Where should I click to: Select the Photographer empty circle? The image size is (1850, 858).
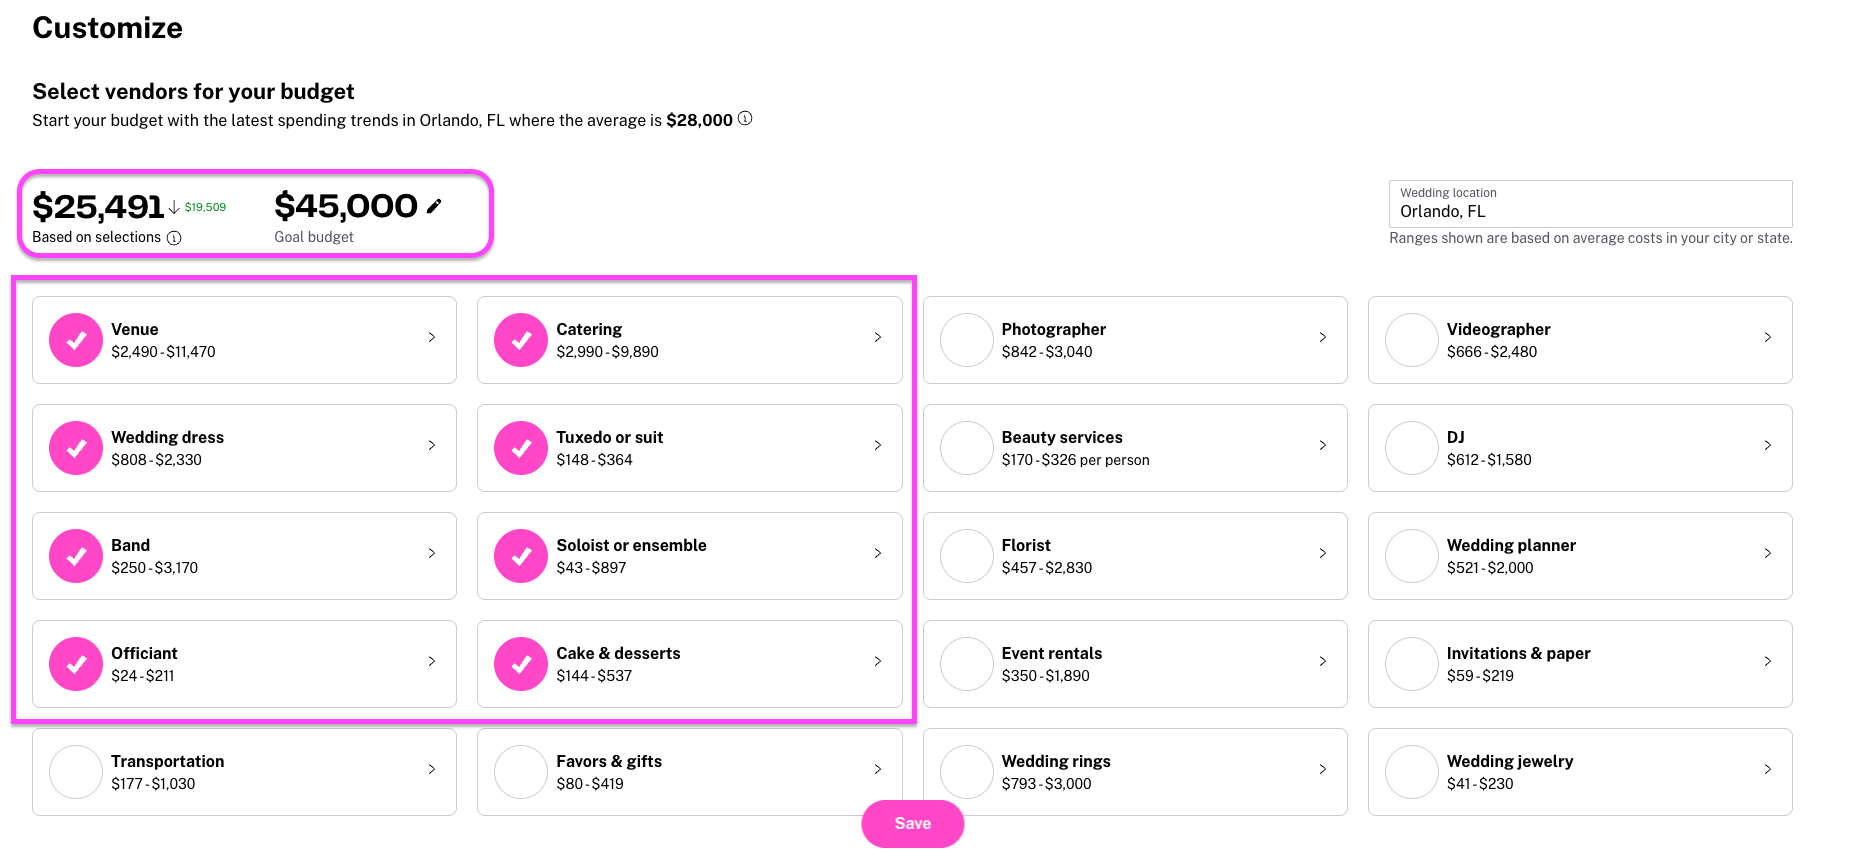[x=967, y=340]
